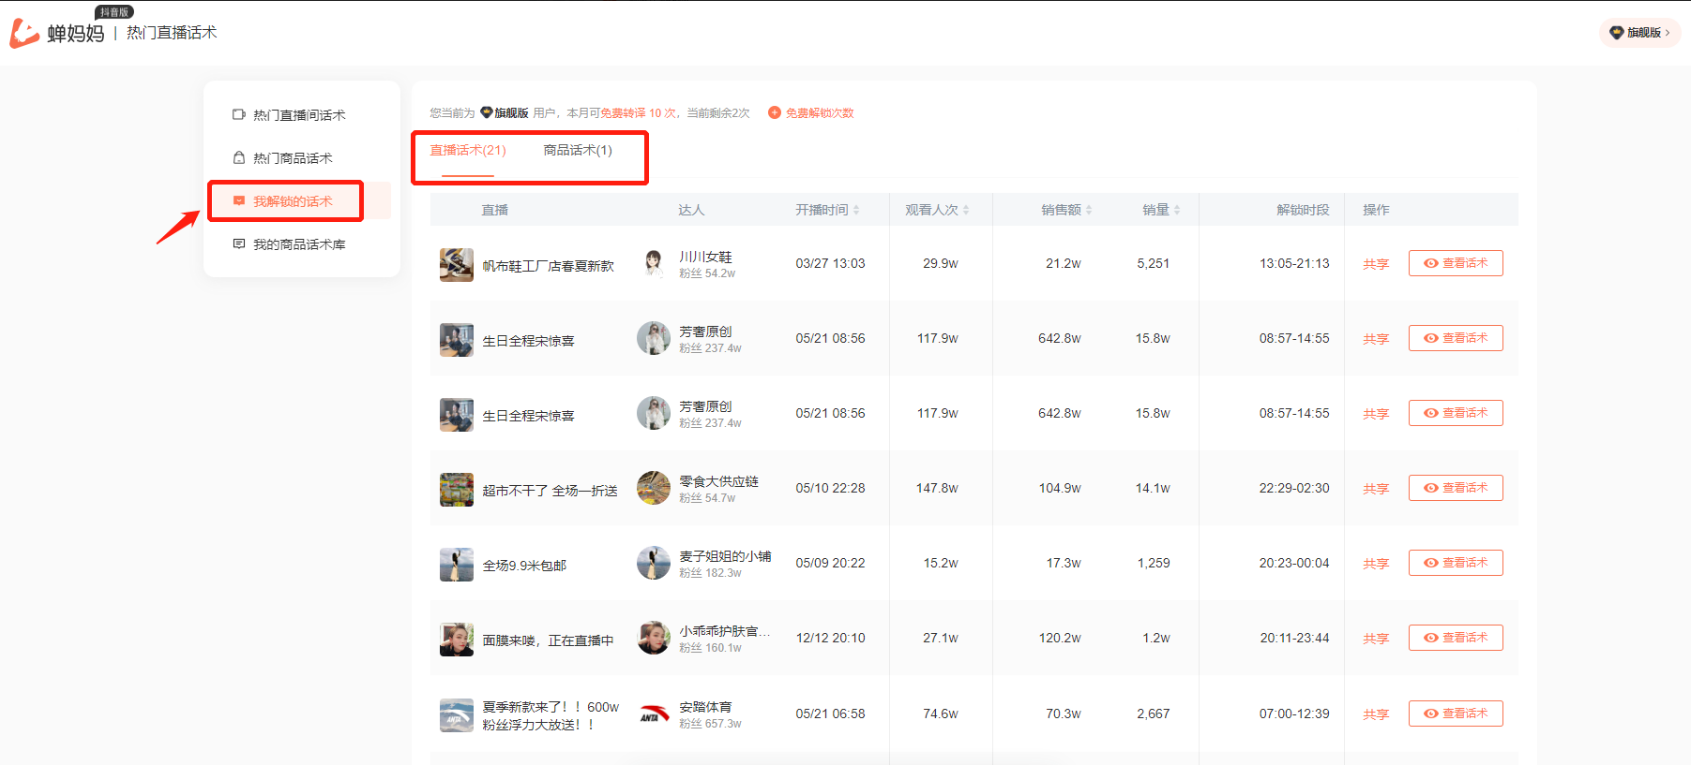Click the creator name 安踏体育
This screenshot has height=765, width=1691.
[706, 707]
